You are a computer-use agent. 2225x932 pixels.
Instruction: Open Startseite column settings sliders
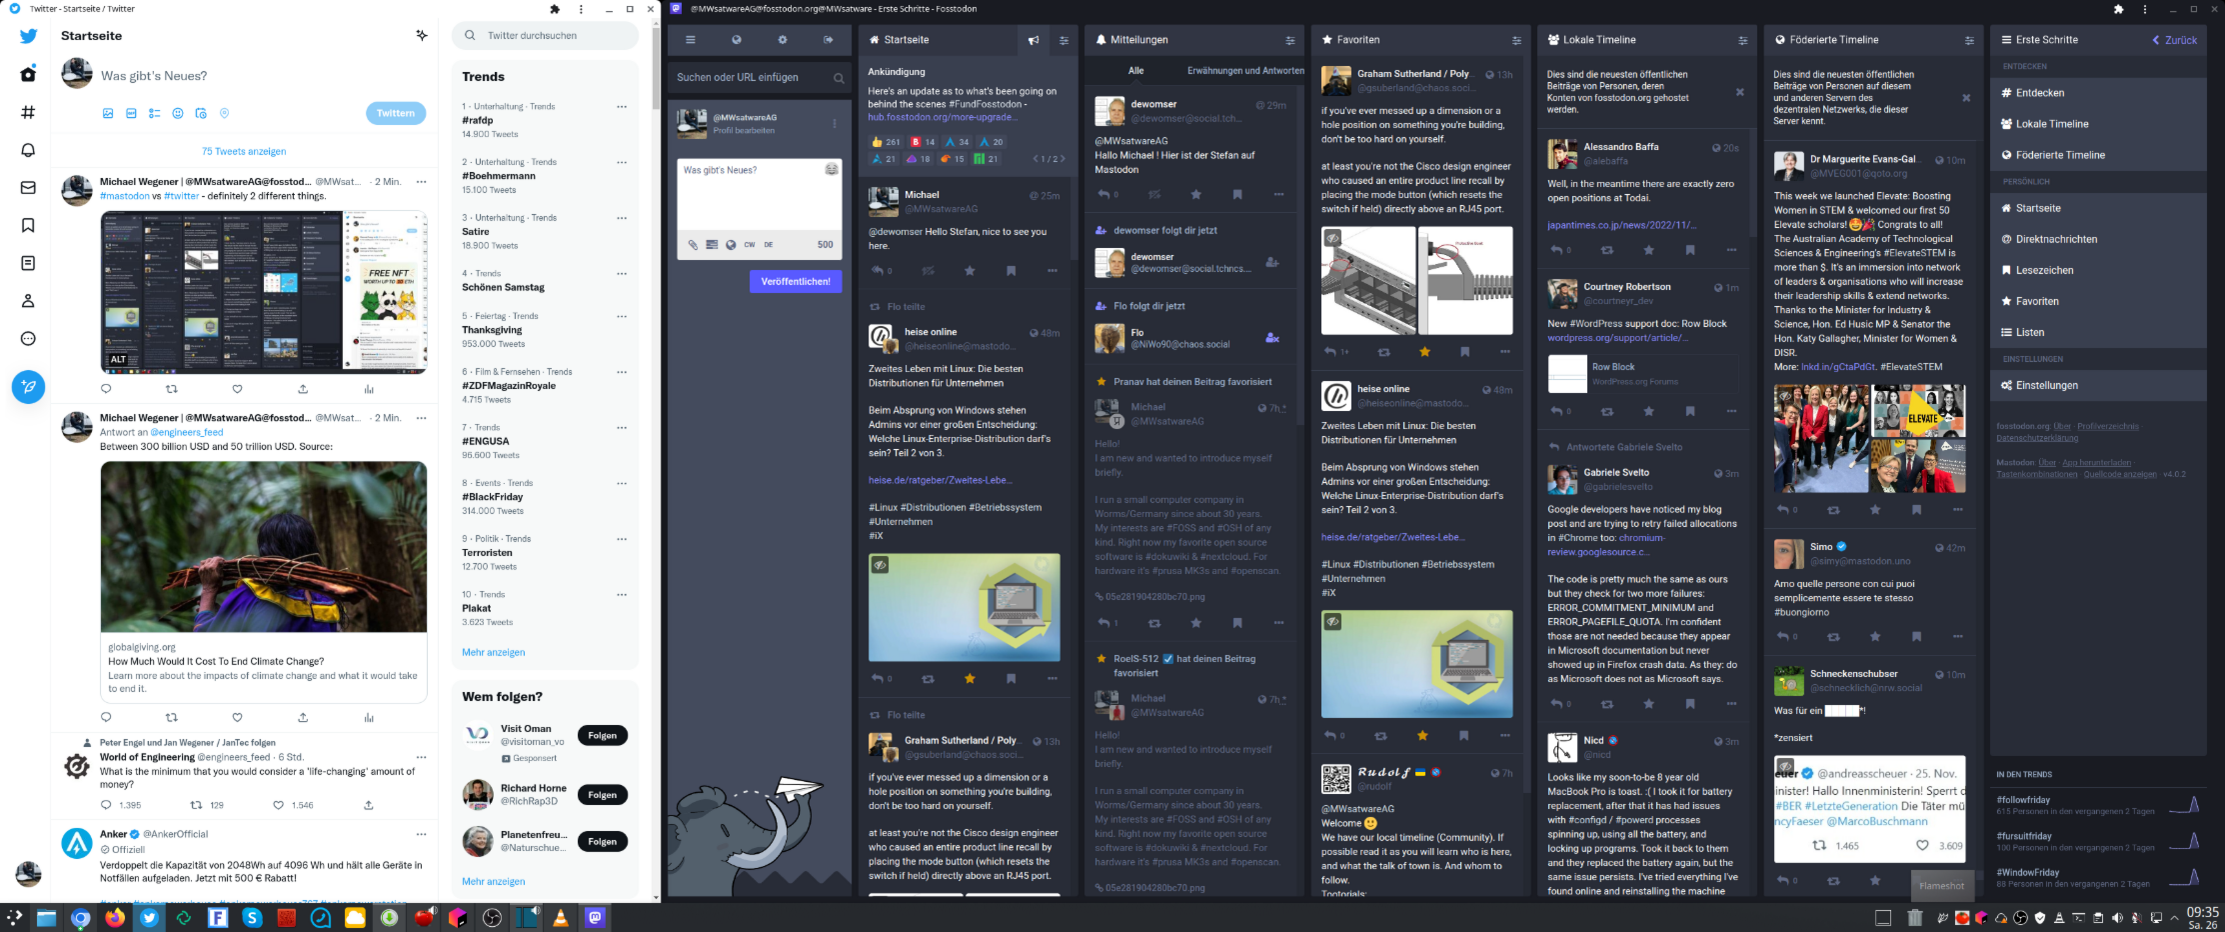[1064, 40]
